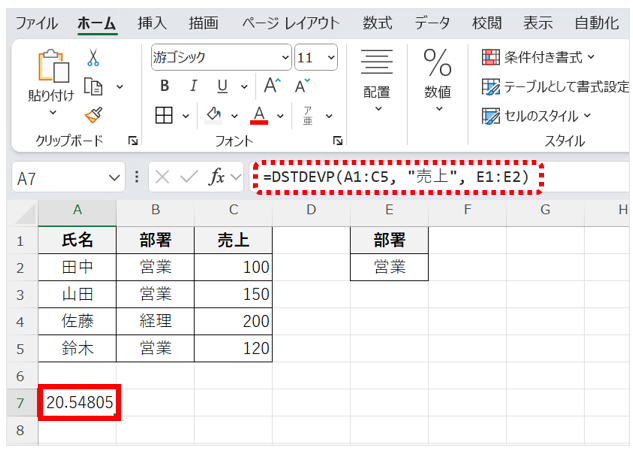This screenshot has width=633, height=451.
Task: Click the Increase Font Size icon
Action: click(x=271, y=86)
